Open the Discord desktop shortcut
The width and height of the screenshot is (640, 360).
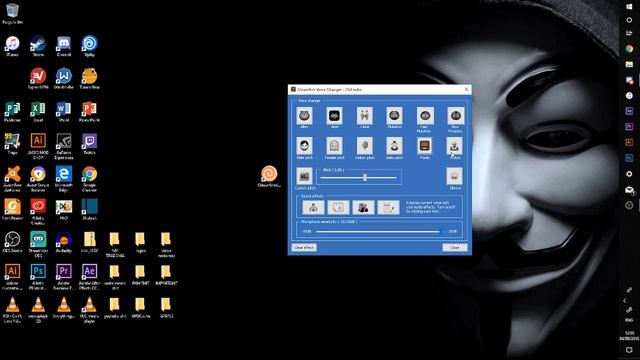64,46
